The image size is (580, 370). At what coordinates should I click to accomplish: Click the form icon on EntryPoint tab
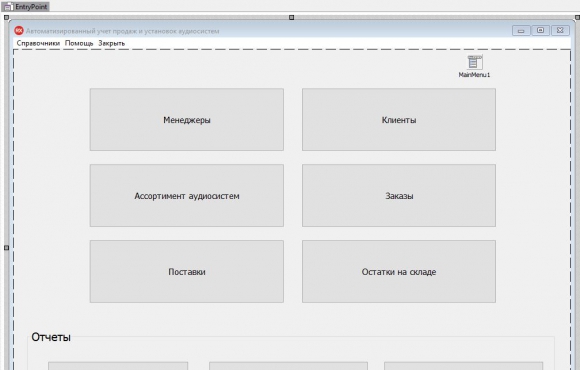pyautogui.click(x=7, y=7)
